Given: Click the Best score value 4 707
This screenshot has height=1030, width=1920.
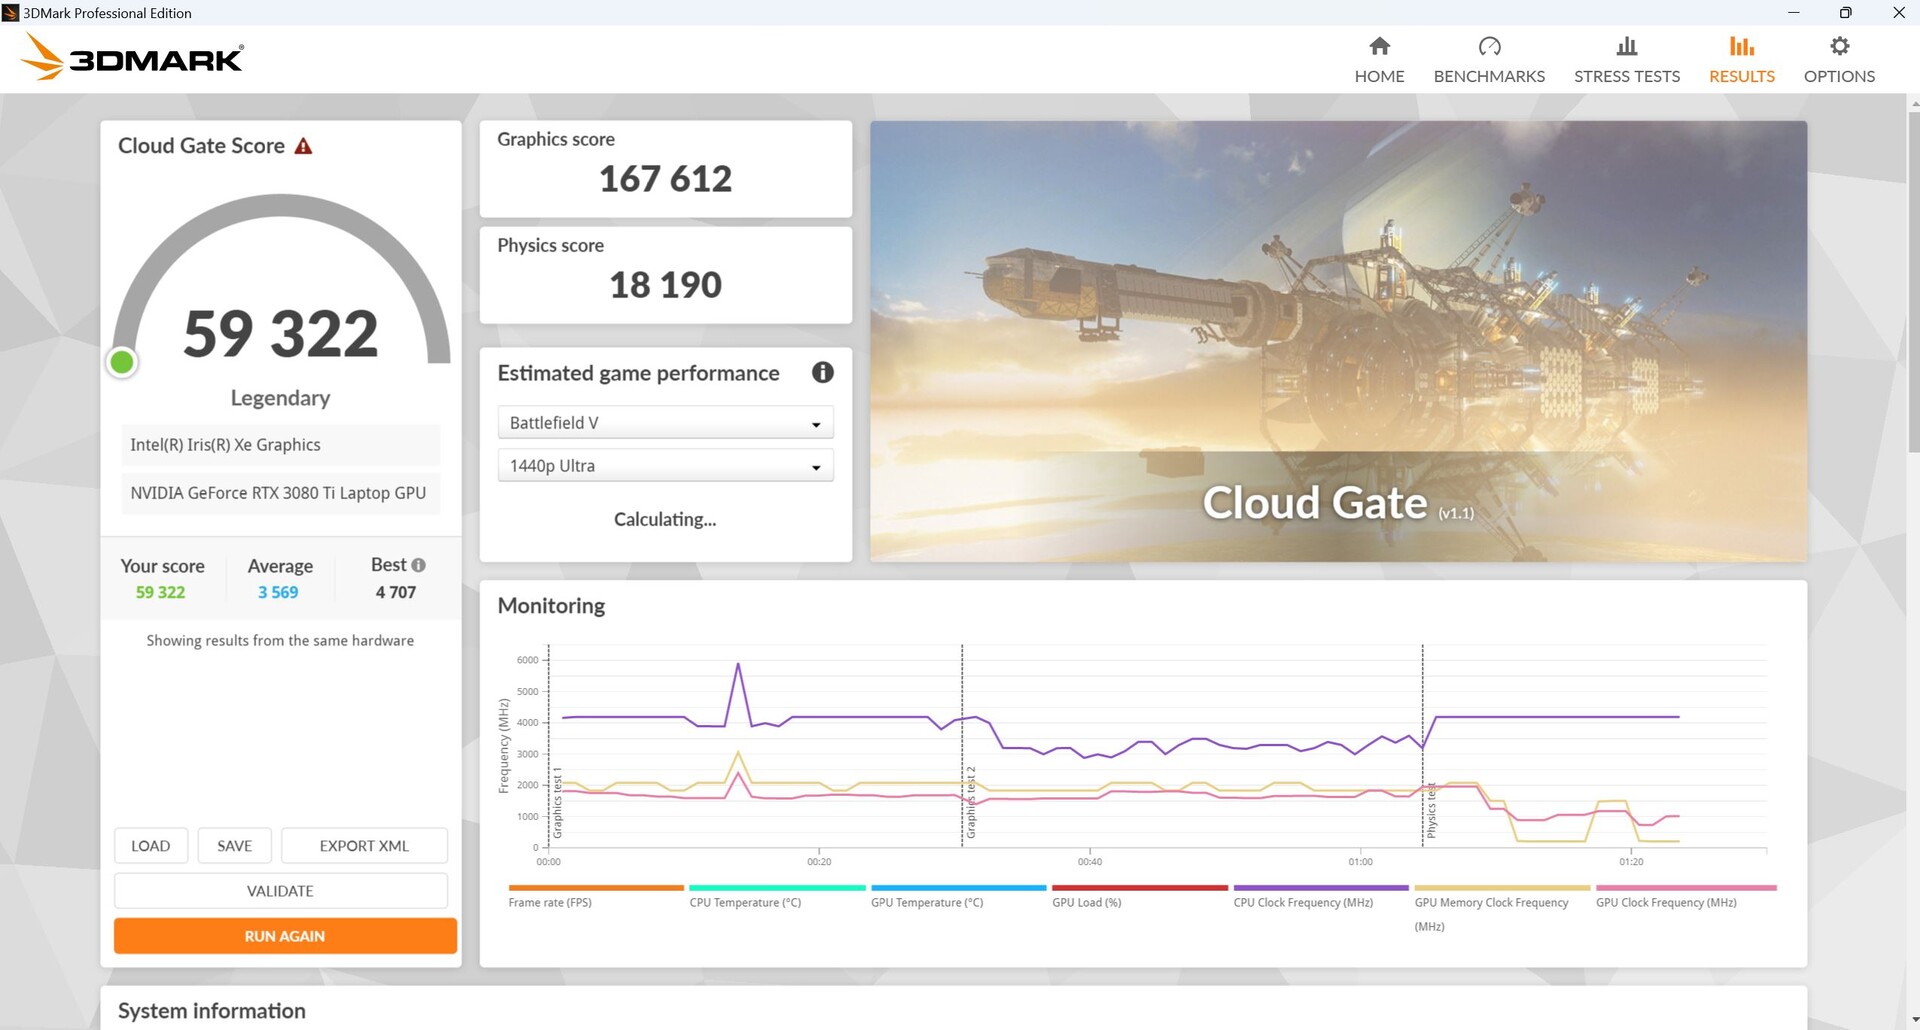Looking at the screenshot, I should click(x=396, y=592).
